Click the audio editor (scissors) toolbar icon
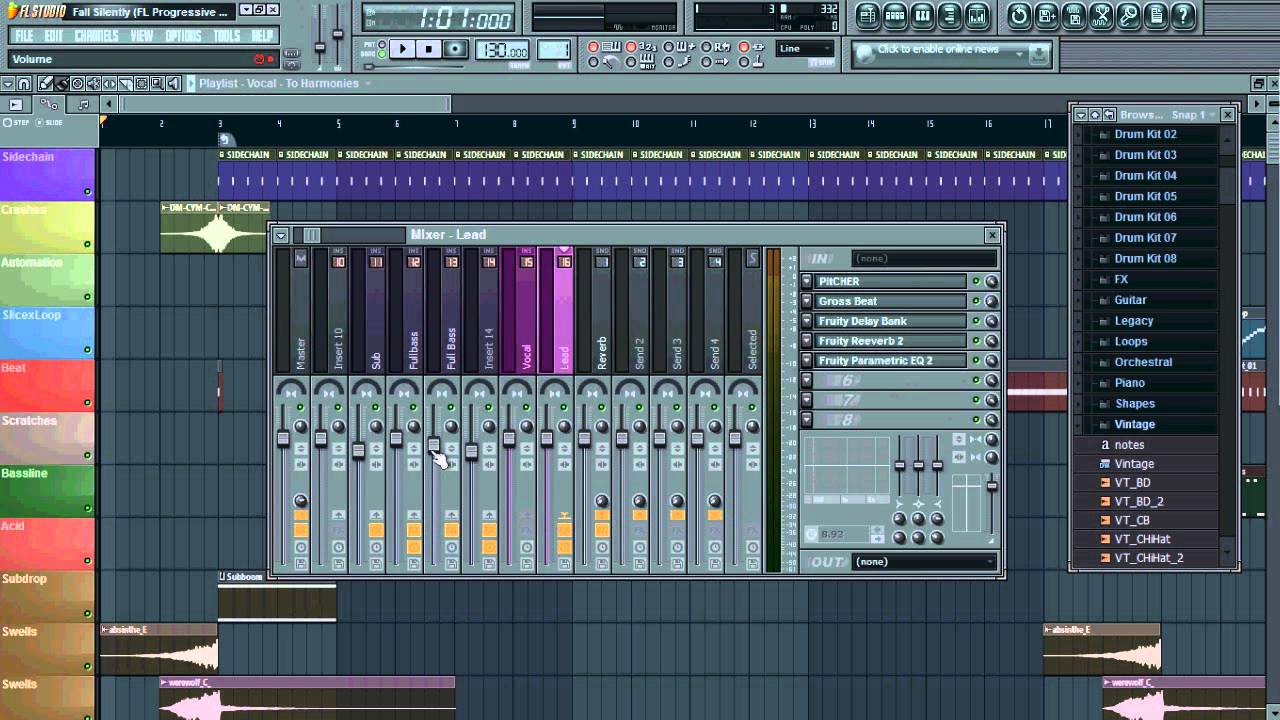The width and height of the screenshot is (1280, 720). coord(1101,15)
